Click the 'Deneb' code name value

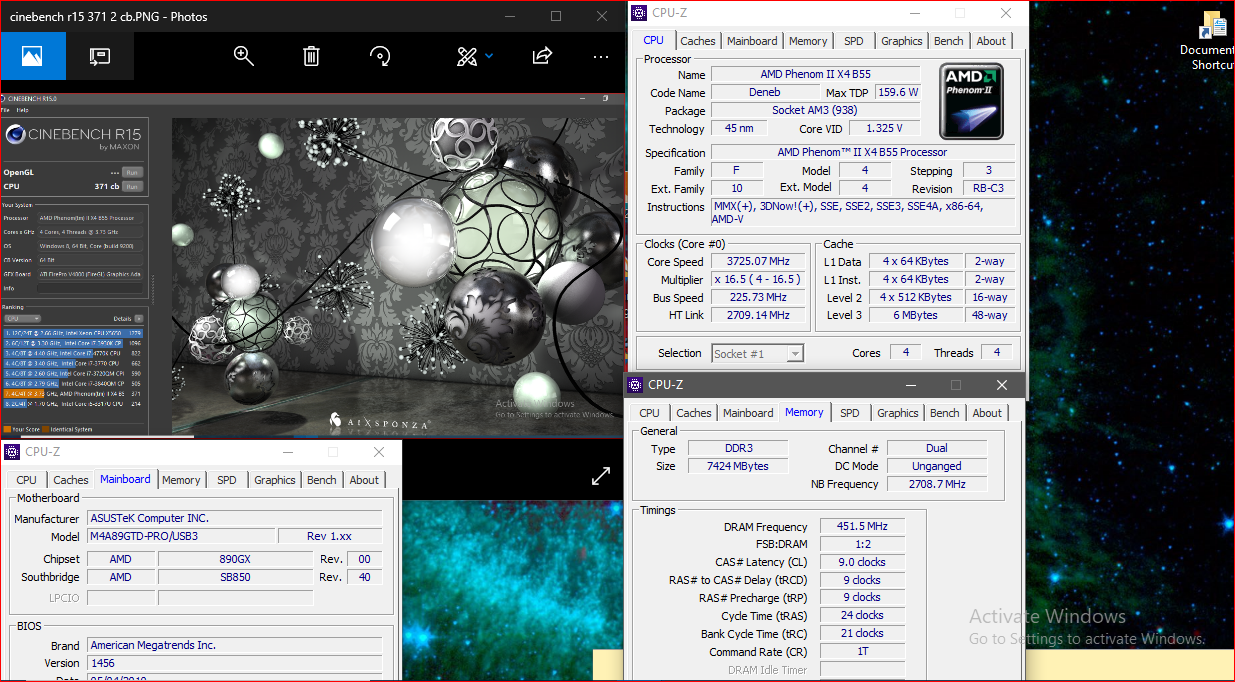click(764, 92)
